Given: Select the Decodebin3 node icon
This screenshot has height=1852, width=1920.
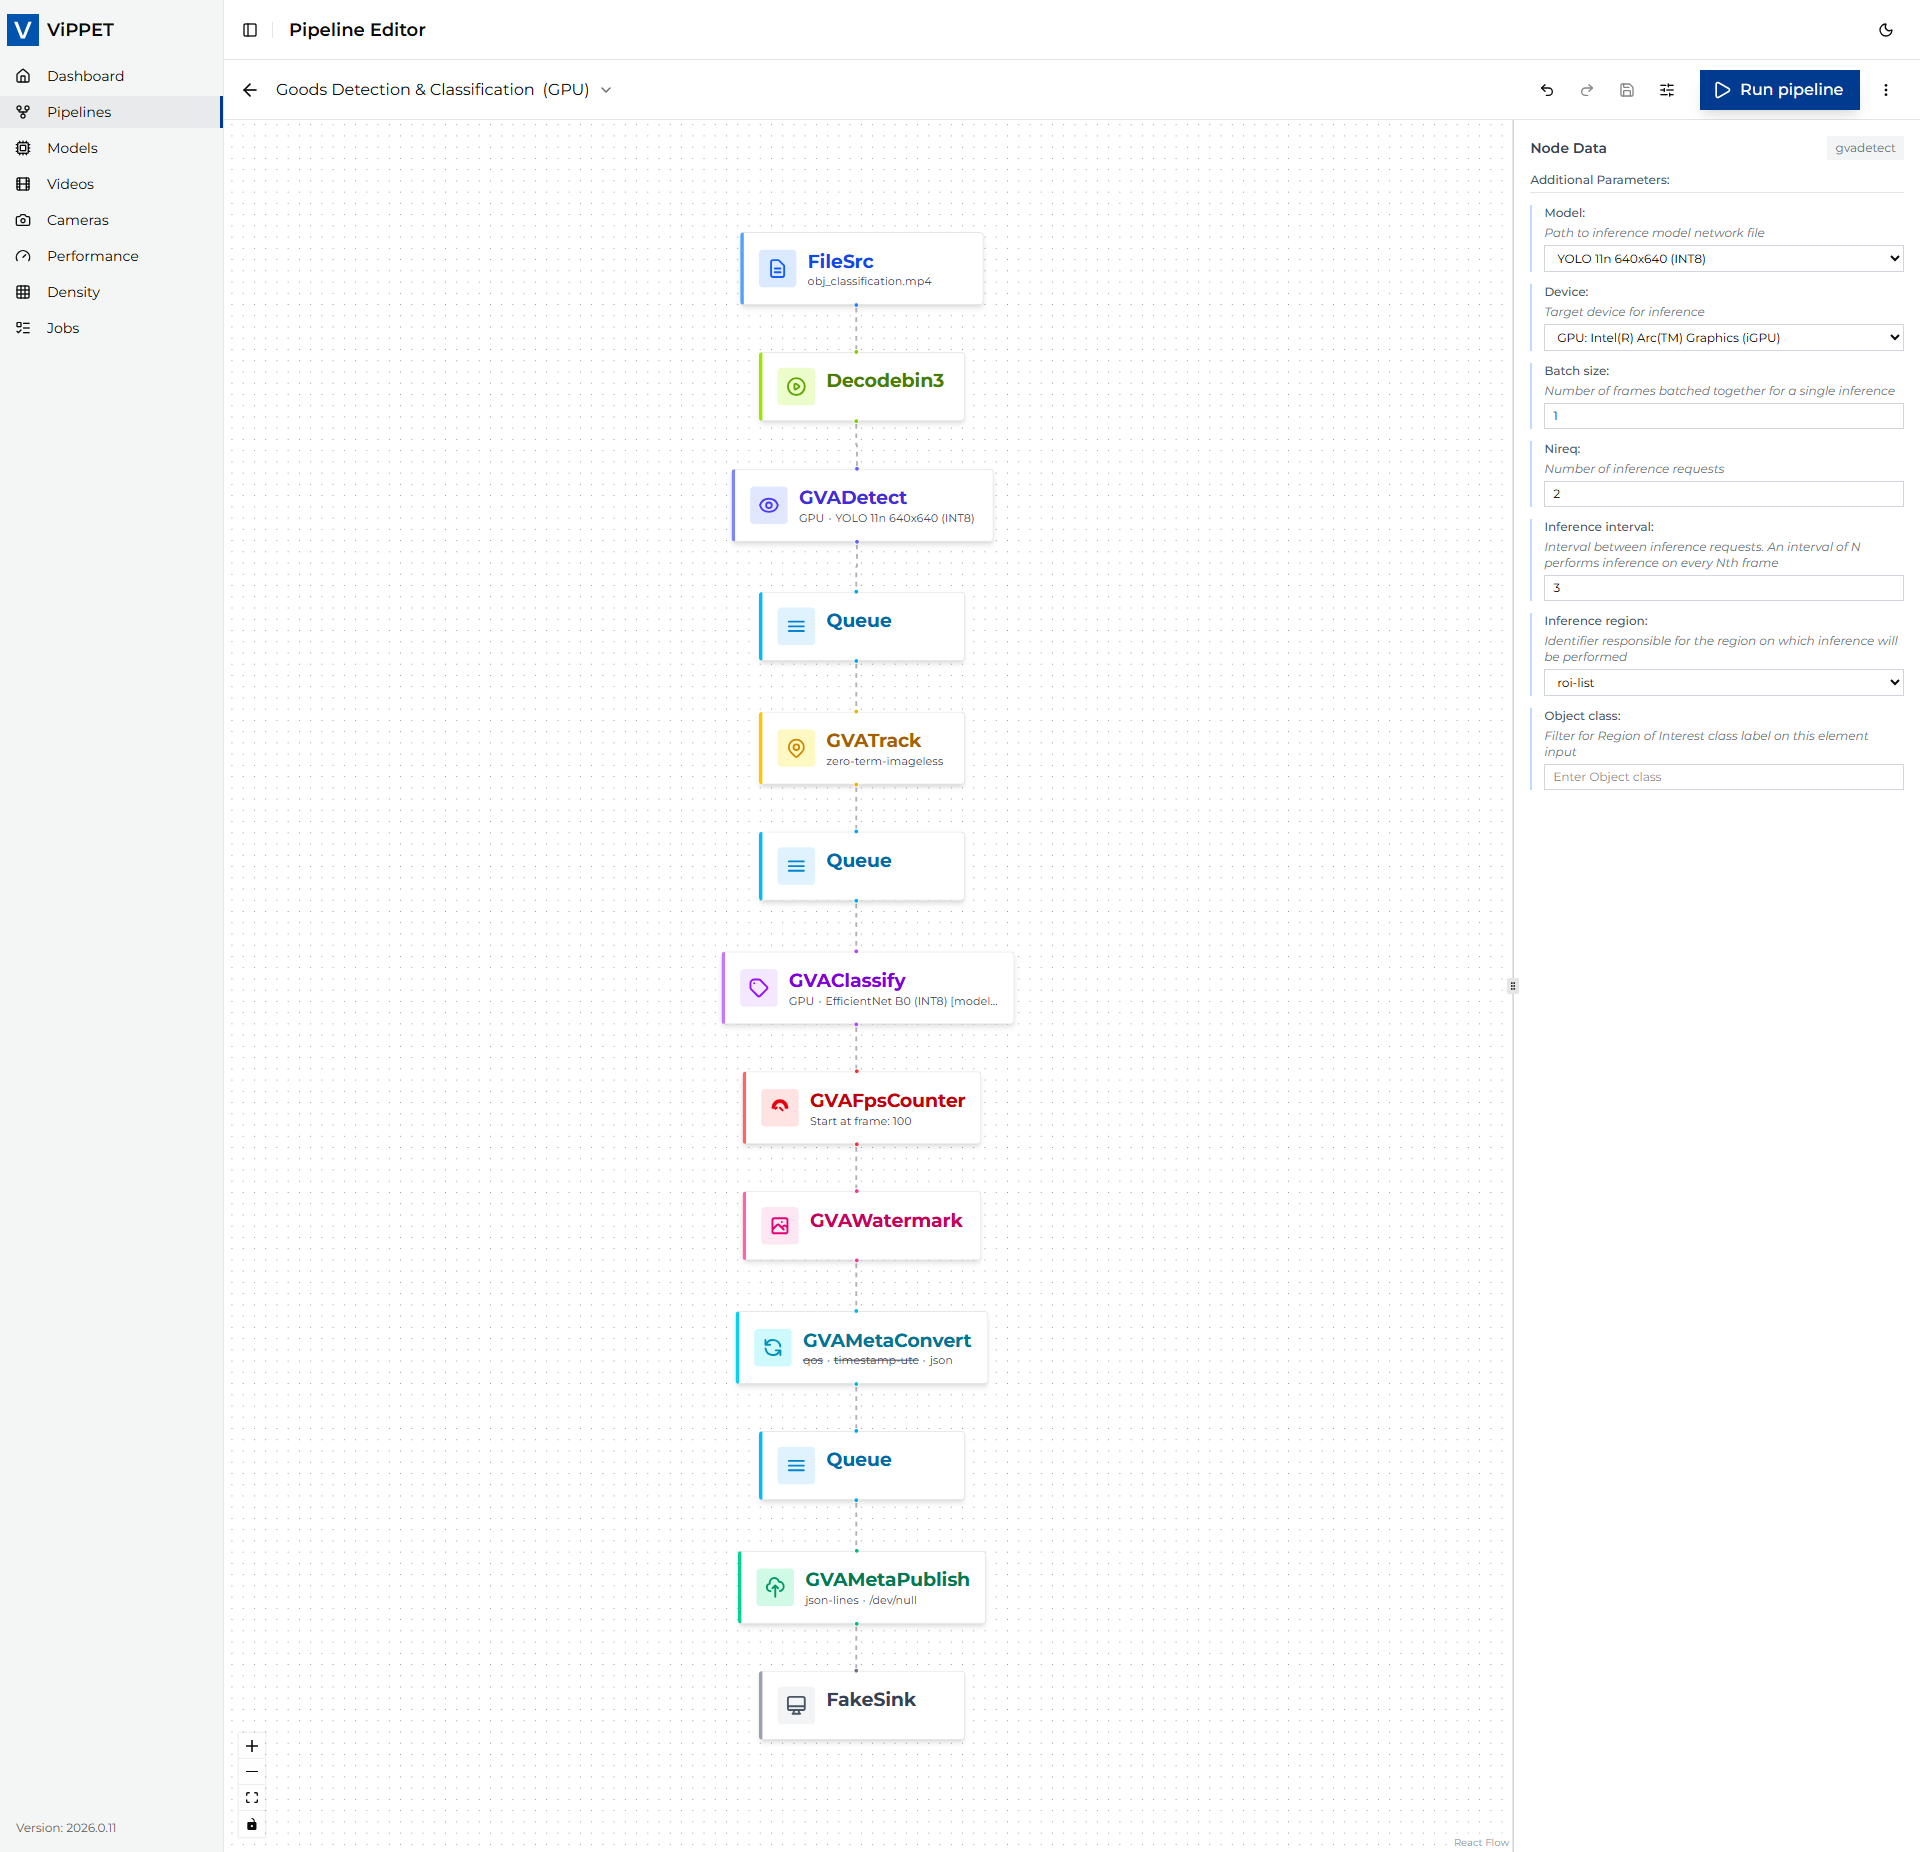Looking at the screenshot, I should [x=796, y=386].
